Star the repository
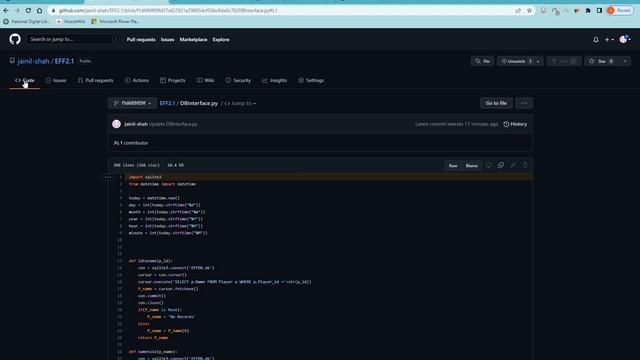 coord(602,61)
